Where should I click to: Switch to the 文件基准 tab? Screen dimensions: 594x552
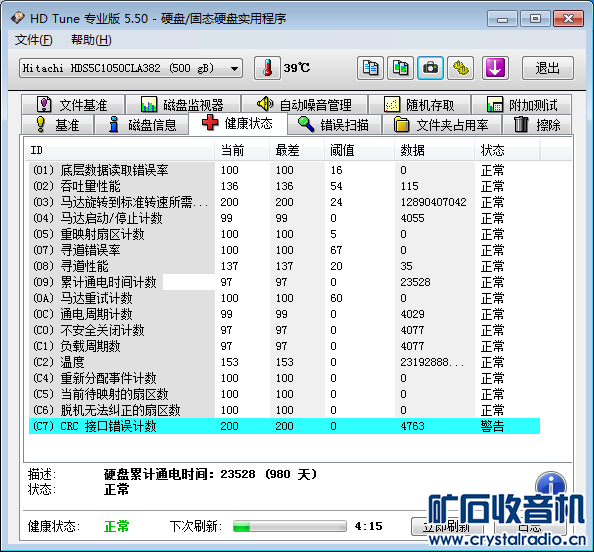[x=73, y=105]
